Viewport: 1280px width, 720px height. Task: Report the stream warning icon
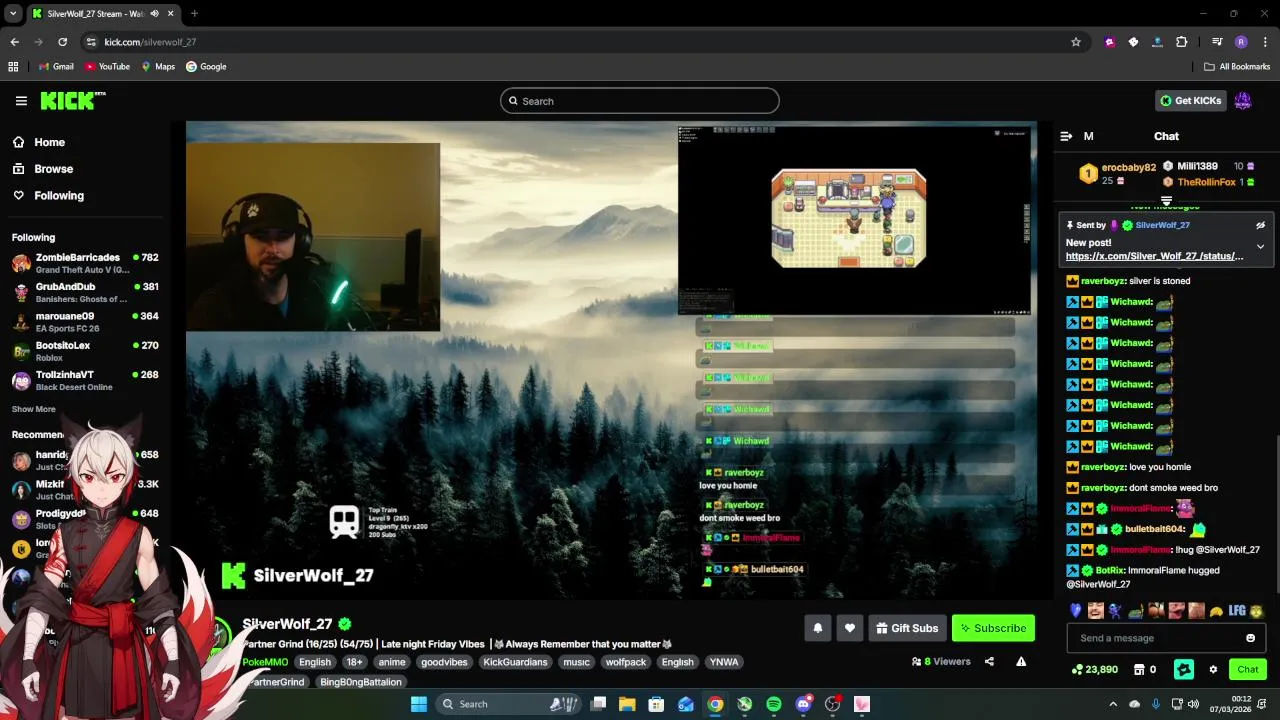[1021, 661]
